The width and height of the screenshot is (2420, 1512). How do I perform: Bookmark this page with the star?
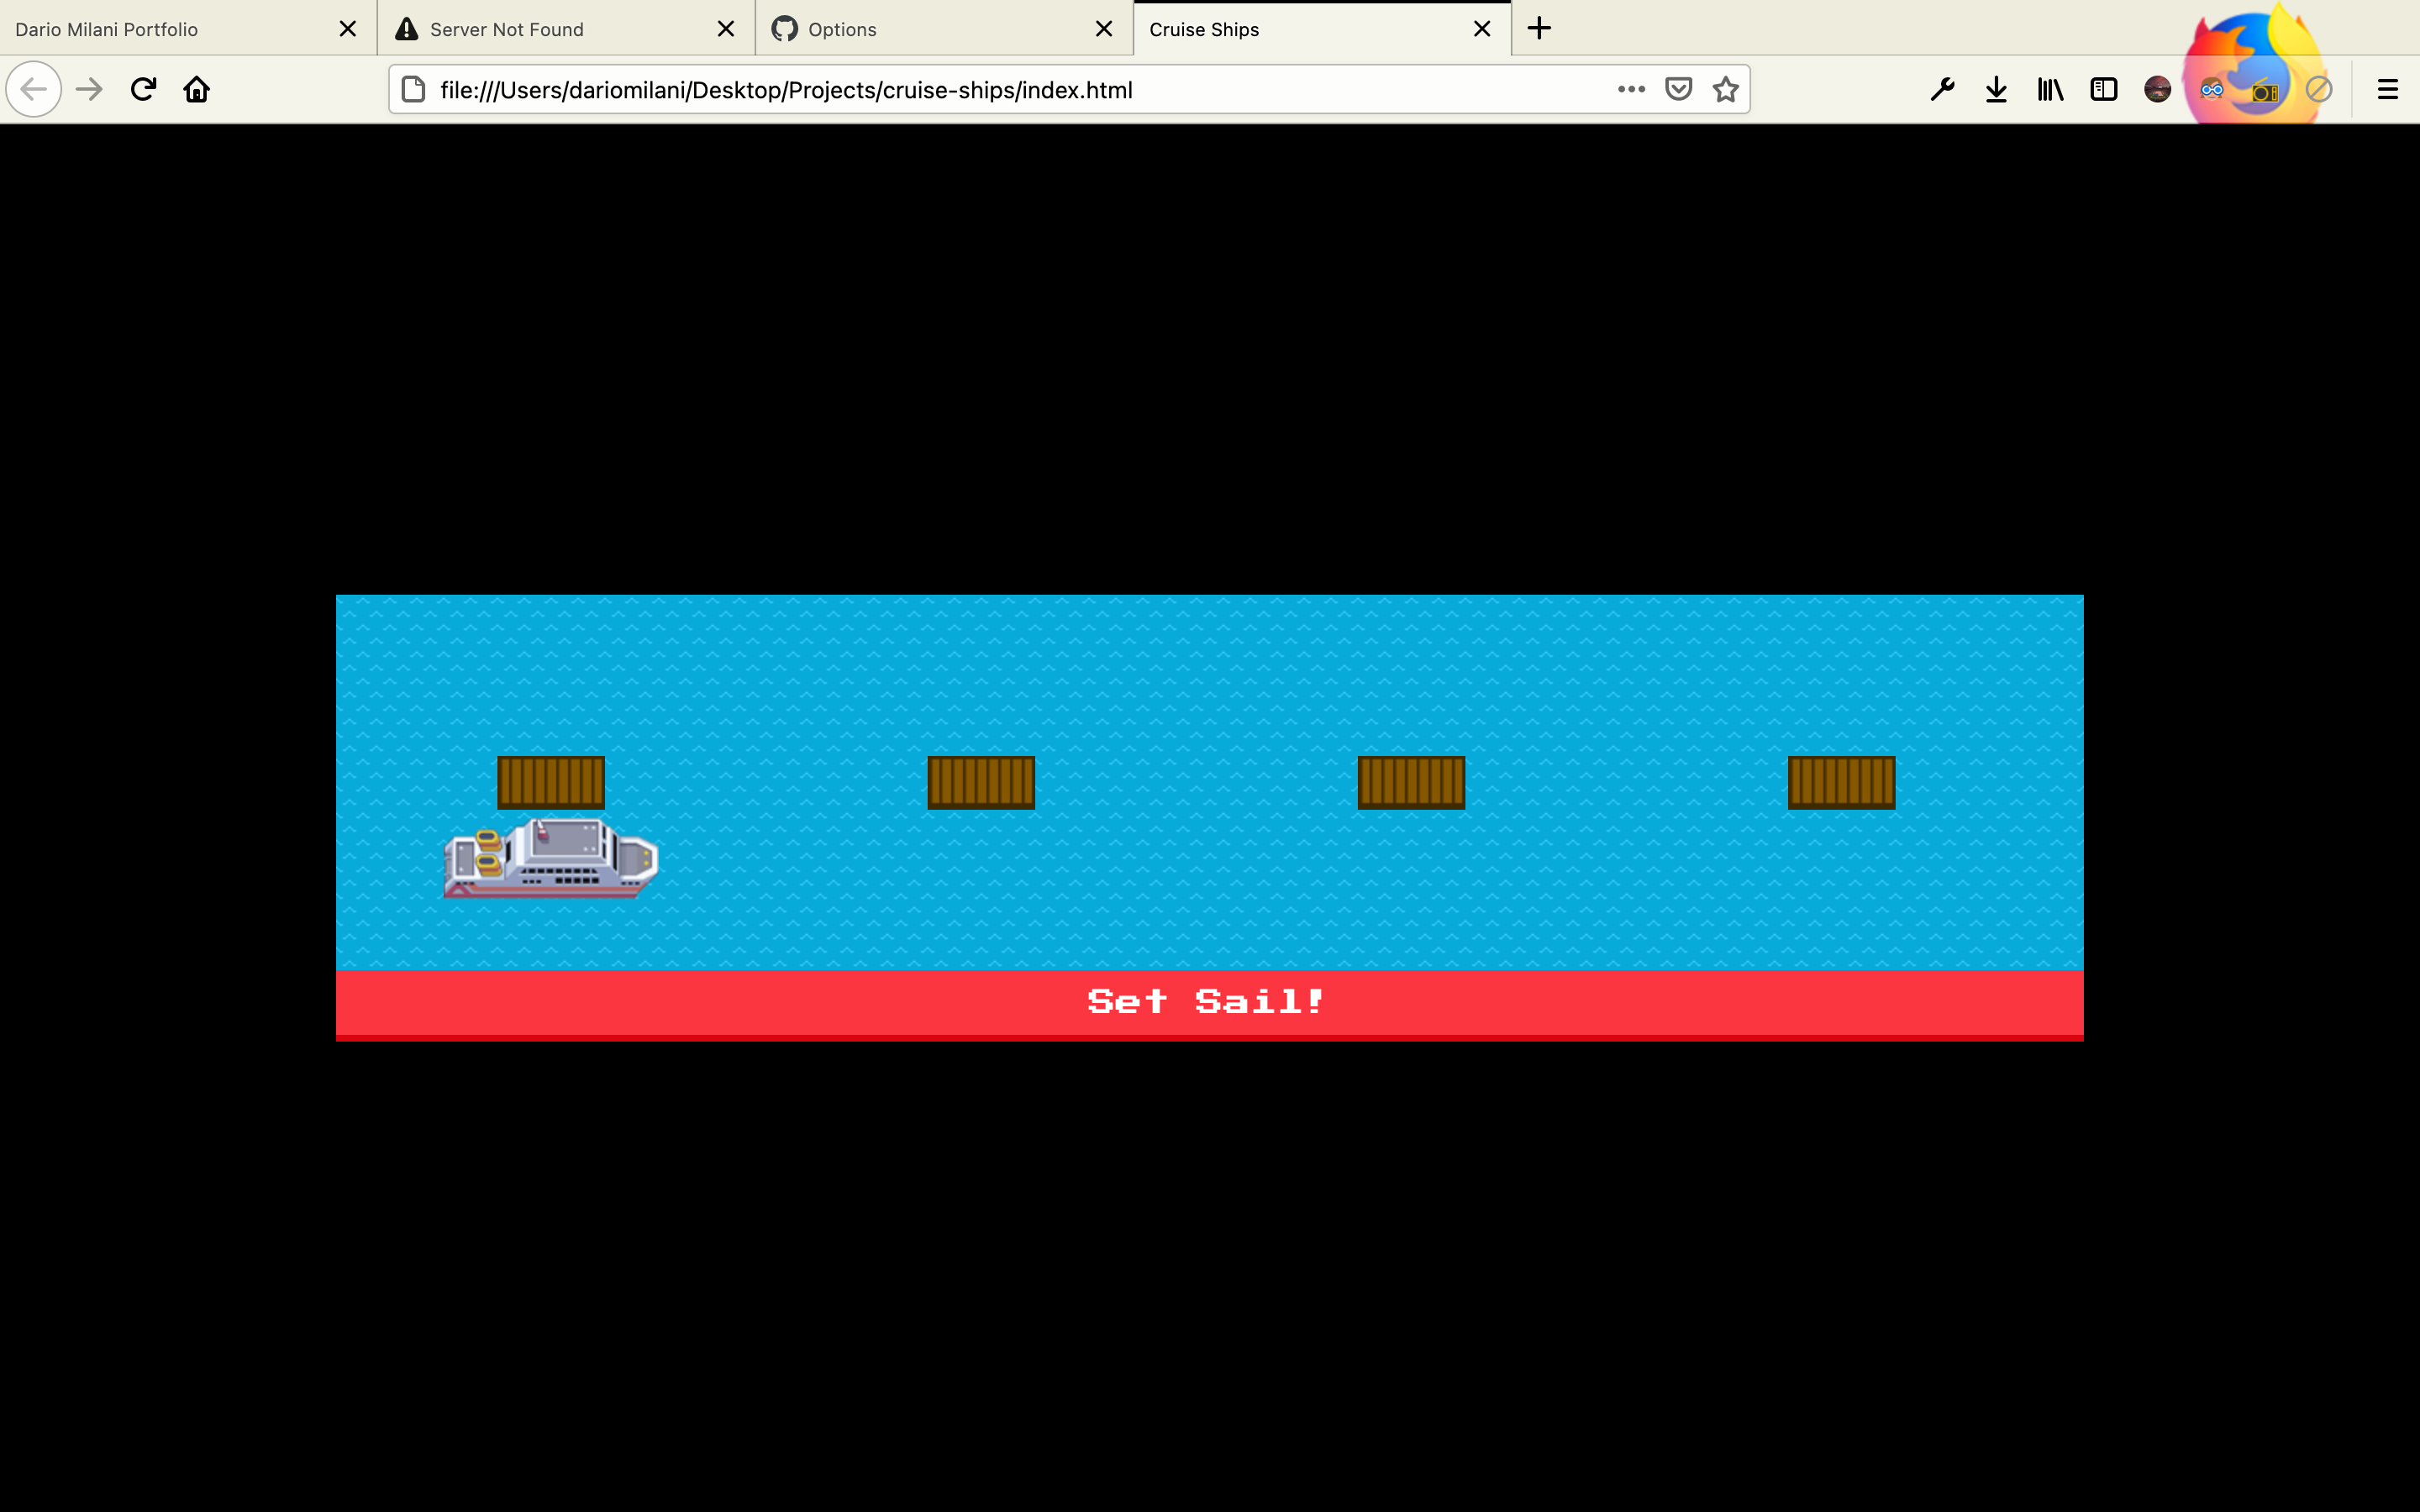tap(1726, 89)
